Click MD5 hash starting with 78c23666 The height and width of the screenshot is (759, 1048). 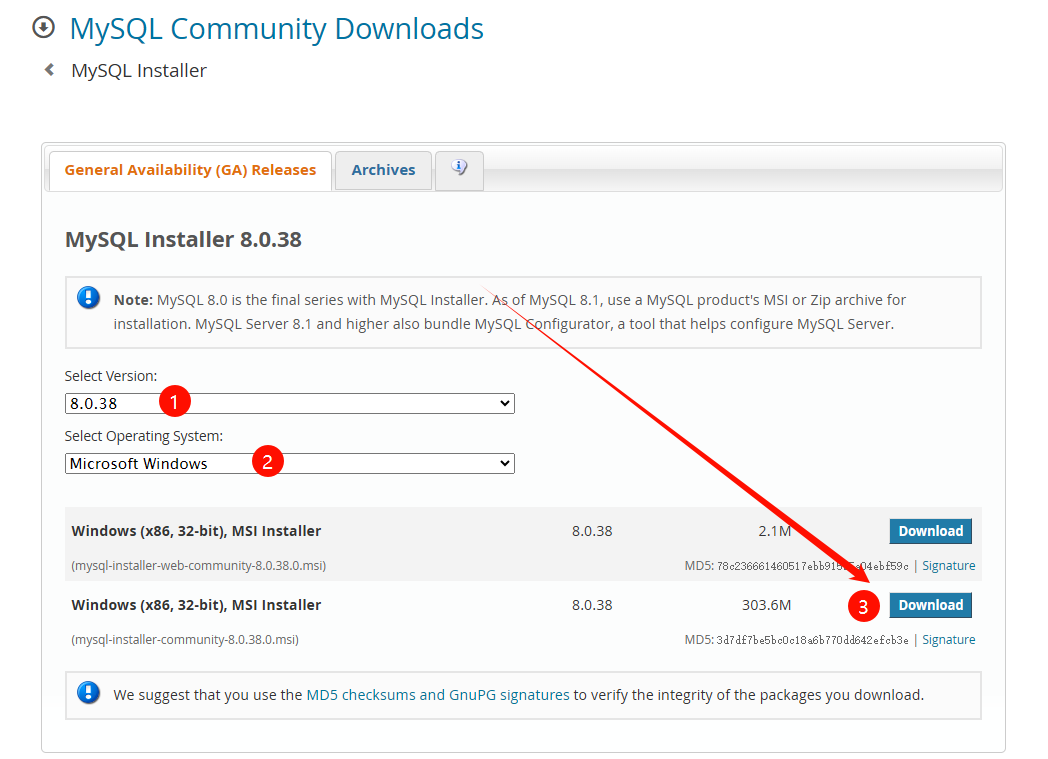tap(812, 566)
